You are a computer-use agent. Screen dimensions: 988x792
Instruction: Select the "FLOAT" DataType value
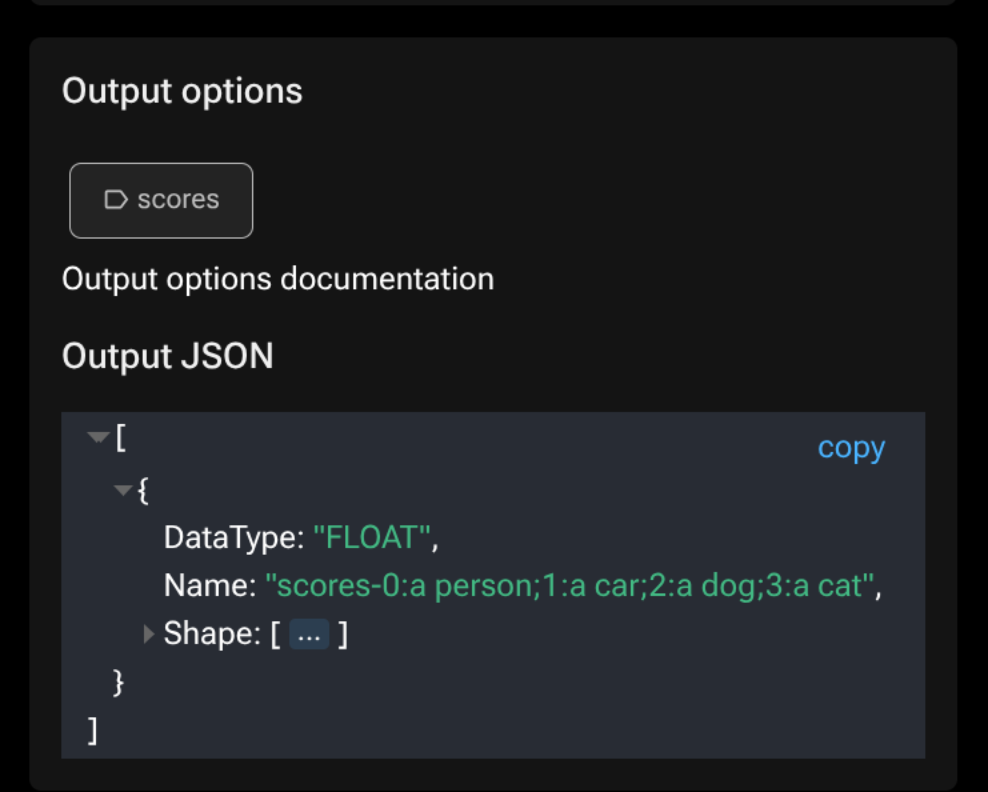[x=372, y=537]
